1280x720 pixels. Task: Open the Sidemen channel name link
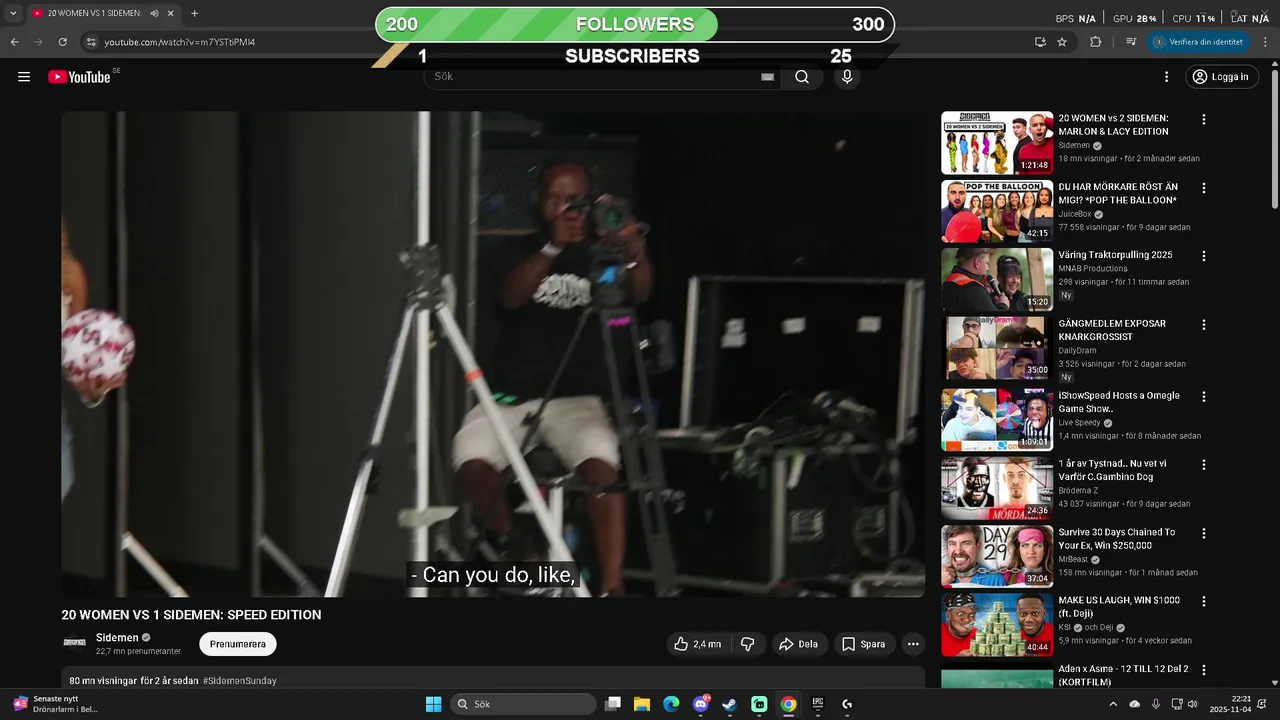click(x=117, y=638)
